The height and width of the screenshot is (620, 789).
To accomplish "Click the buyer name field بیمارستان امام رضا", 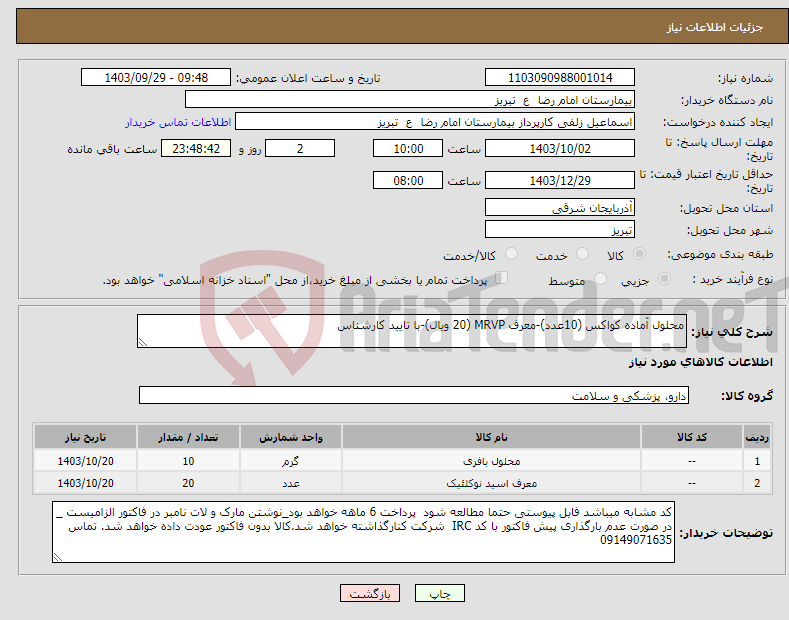I will pos(410,100).
